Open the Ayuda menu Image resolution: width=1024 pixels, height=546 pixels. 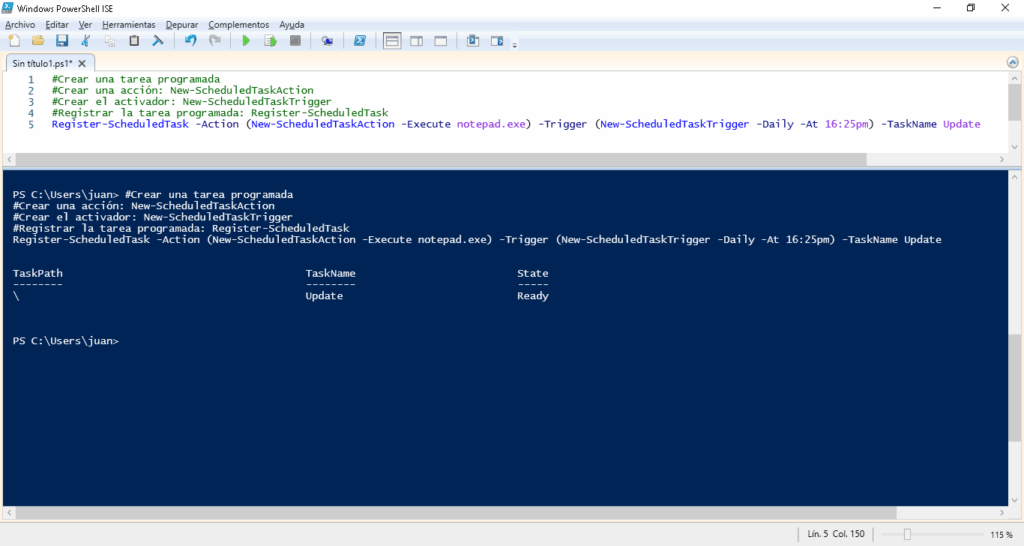[x=291, y=24]
